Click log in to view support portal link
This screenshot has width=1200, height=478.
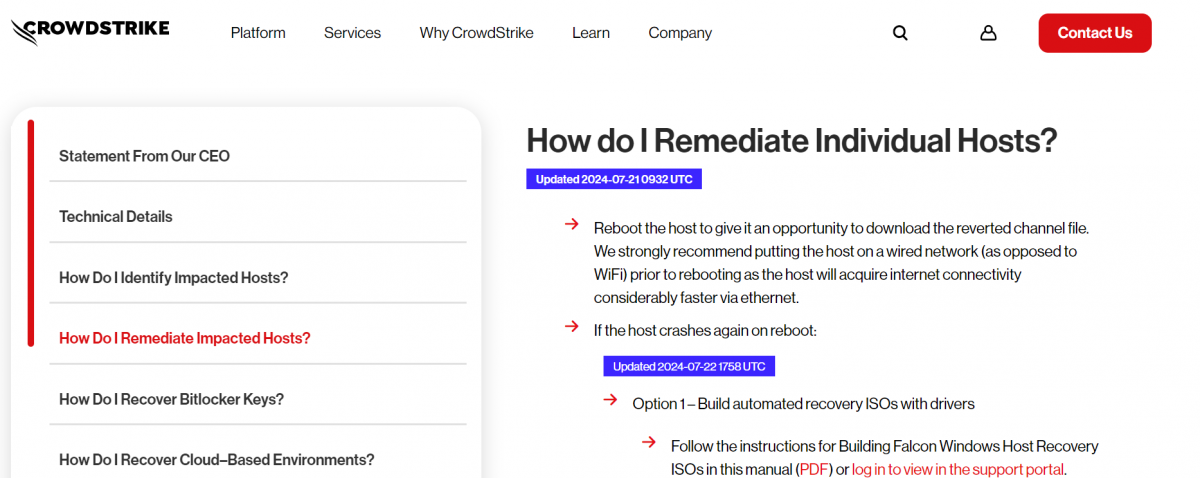coord(958,469)
